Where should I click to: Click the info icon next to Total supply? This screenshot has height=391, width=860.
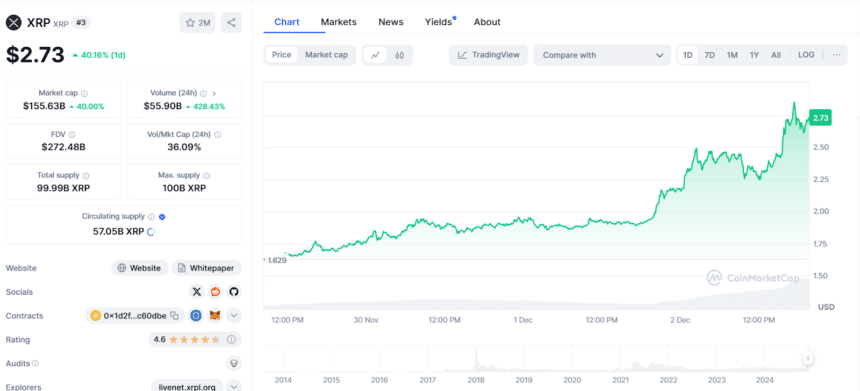[86, 175]
